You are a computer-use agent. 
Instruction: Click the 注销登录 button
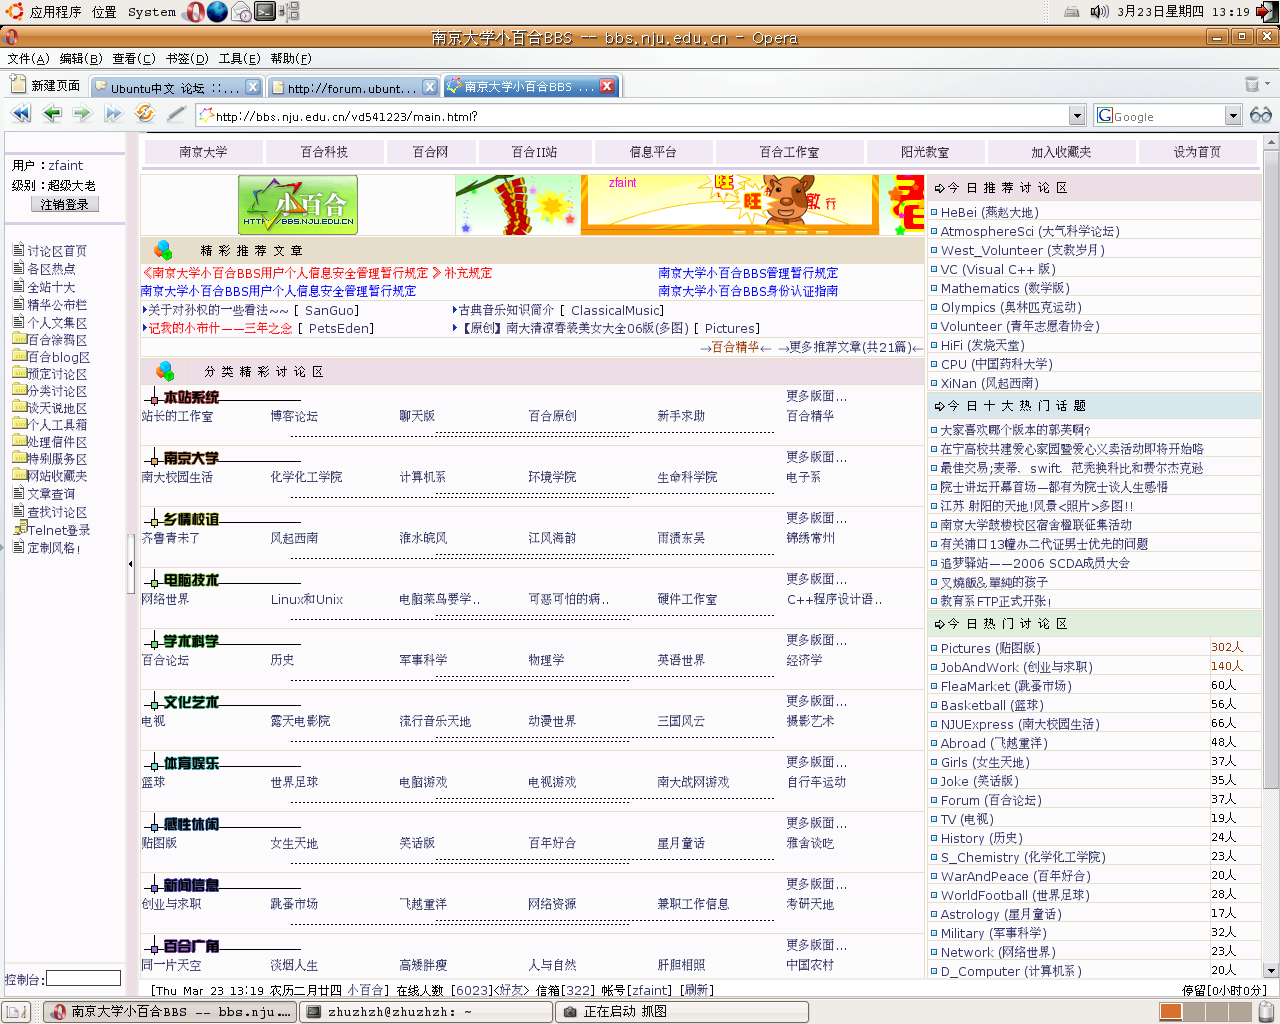(65, 204)
